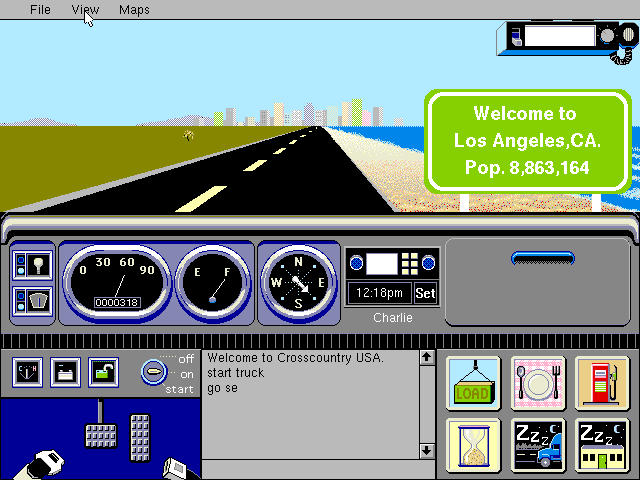The image size is (640, 480).
Task: Click the CB radio white display
Action: [x=560, y=36]
